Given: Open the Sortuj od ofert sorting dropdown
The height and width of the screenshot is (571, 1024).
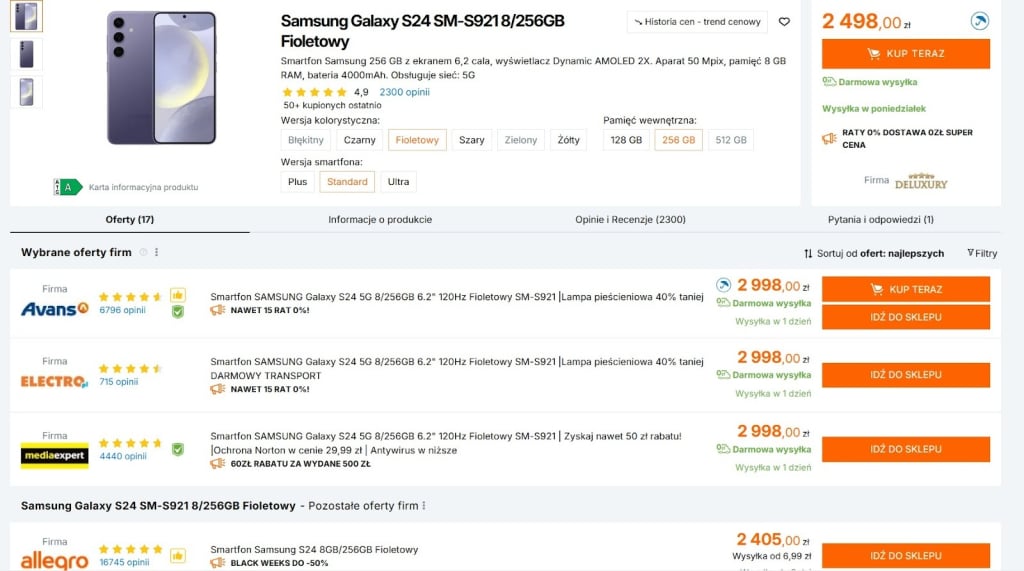Looking at the screenshot, I should [x=874, y=253].
